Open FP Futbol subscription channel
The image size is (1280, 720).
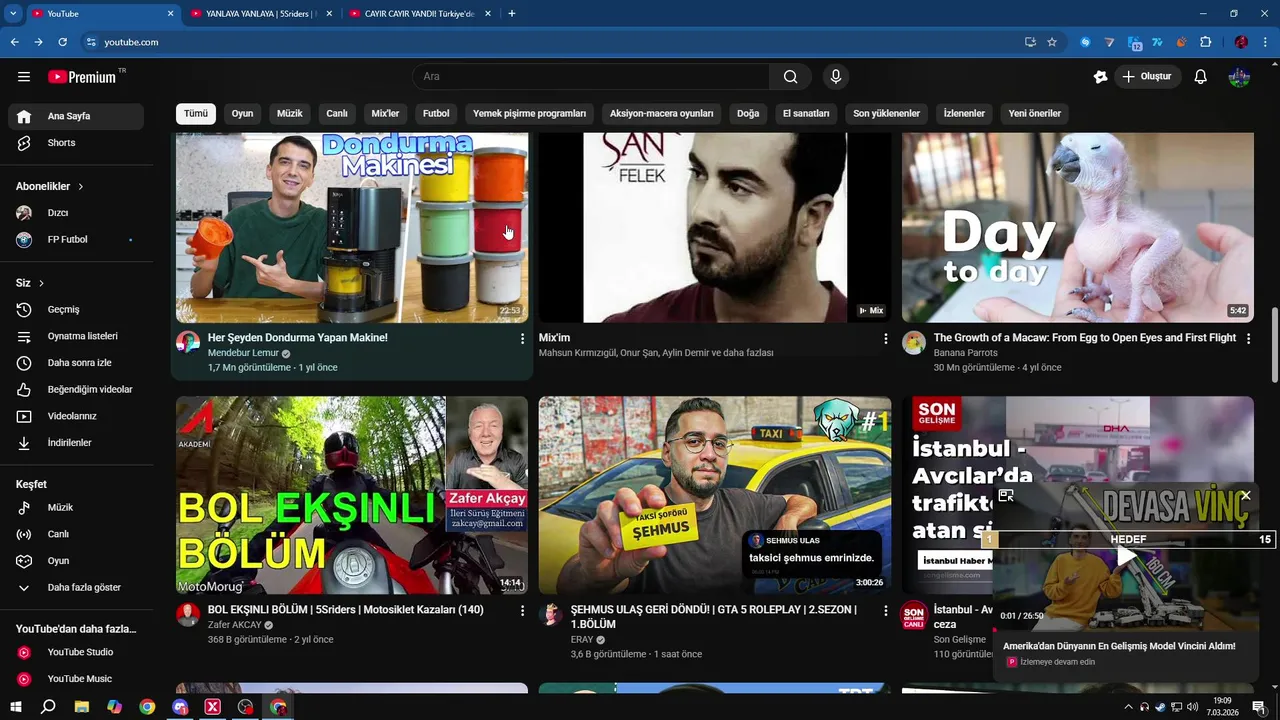click(76, 240)
